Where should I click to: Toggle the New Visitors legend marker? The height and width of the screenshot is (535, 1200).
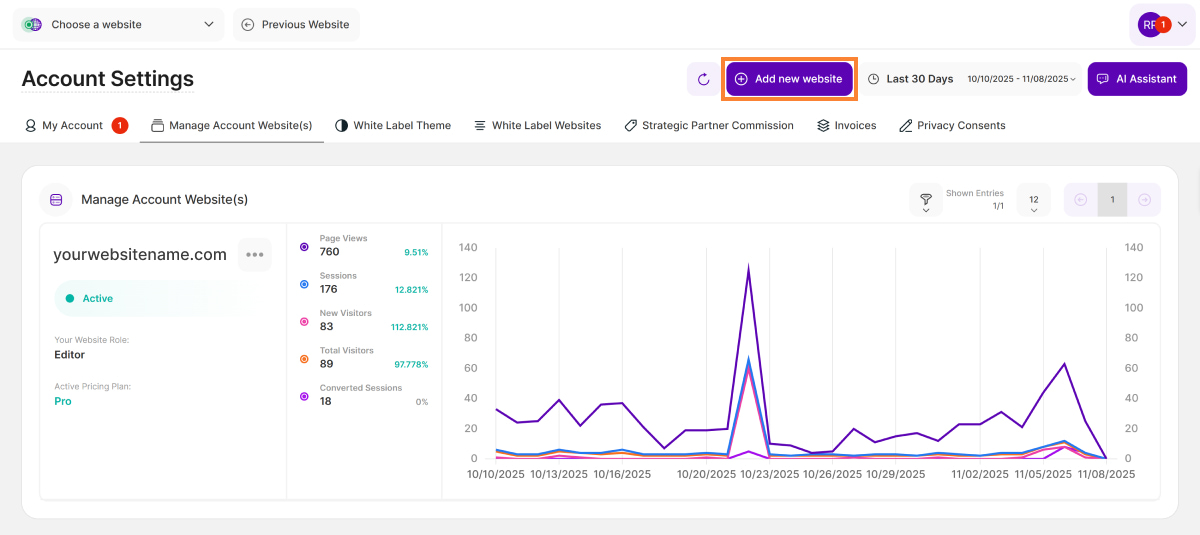coord(304,321)
